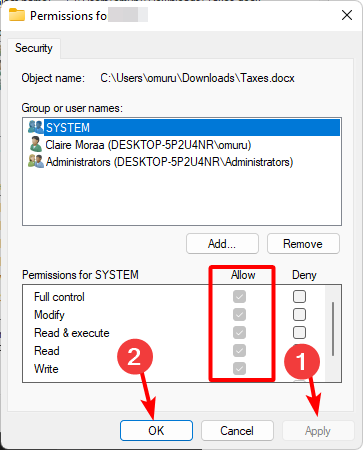Open the Security tab
Screen dimensions: 363x450
pyautogui.click(x=34, y=48)
